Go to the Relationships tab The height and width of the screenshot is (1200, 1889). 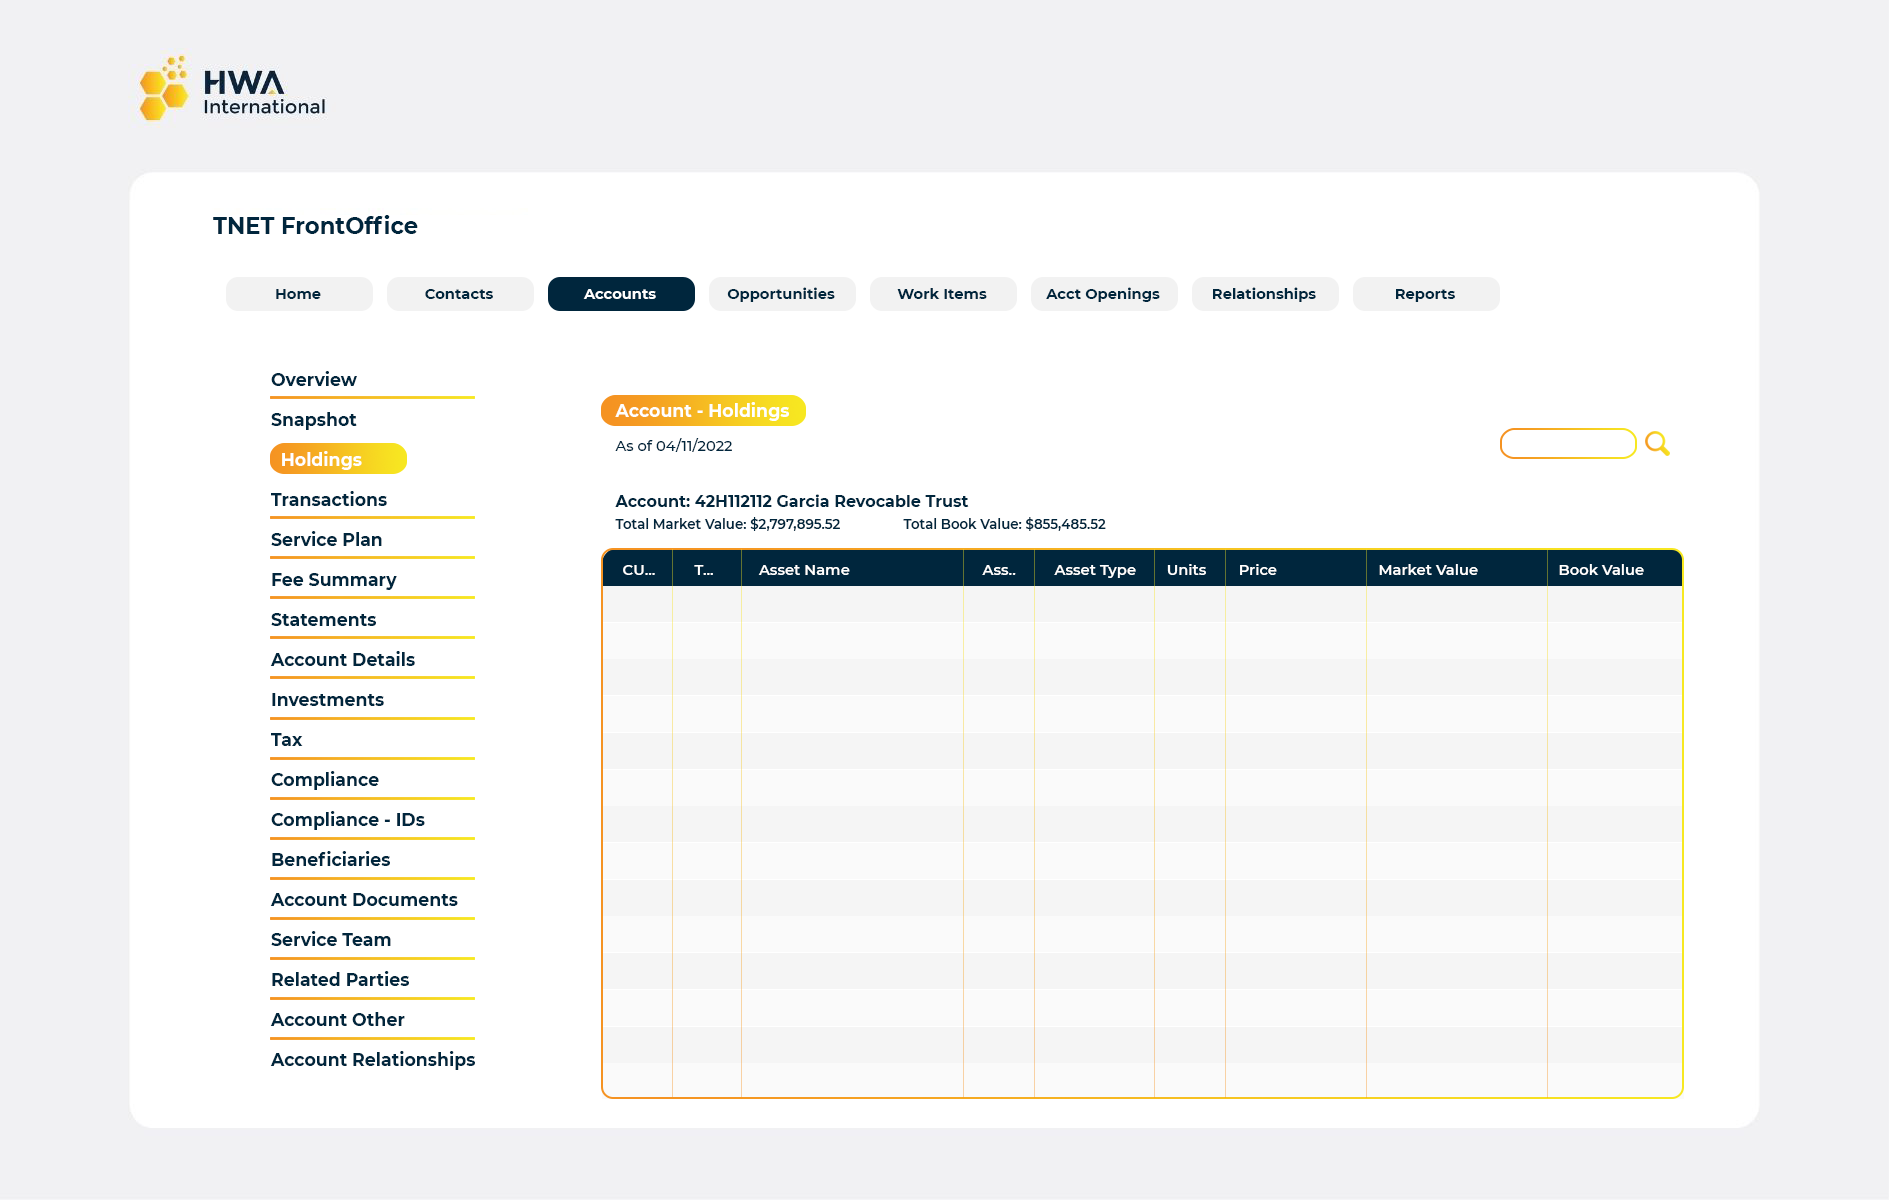pos(1264,293)
